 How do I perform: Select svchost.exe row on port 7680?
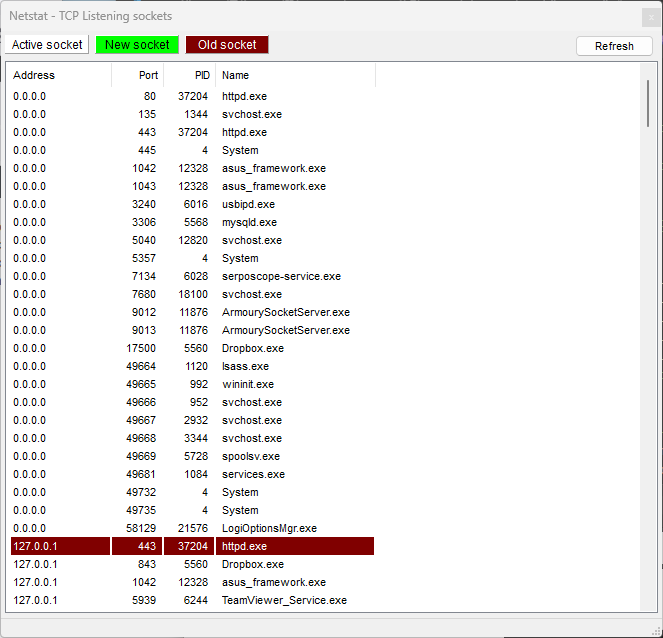[192, 294]
